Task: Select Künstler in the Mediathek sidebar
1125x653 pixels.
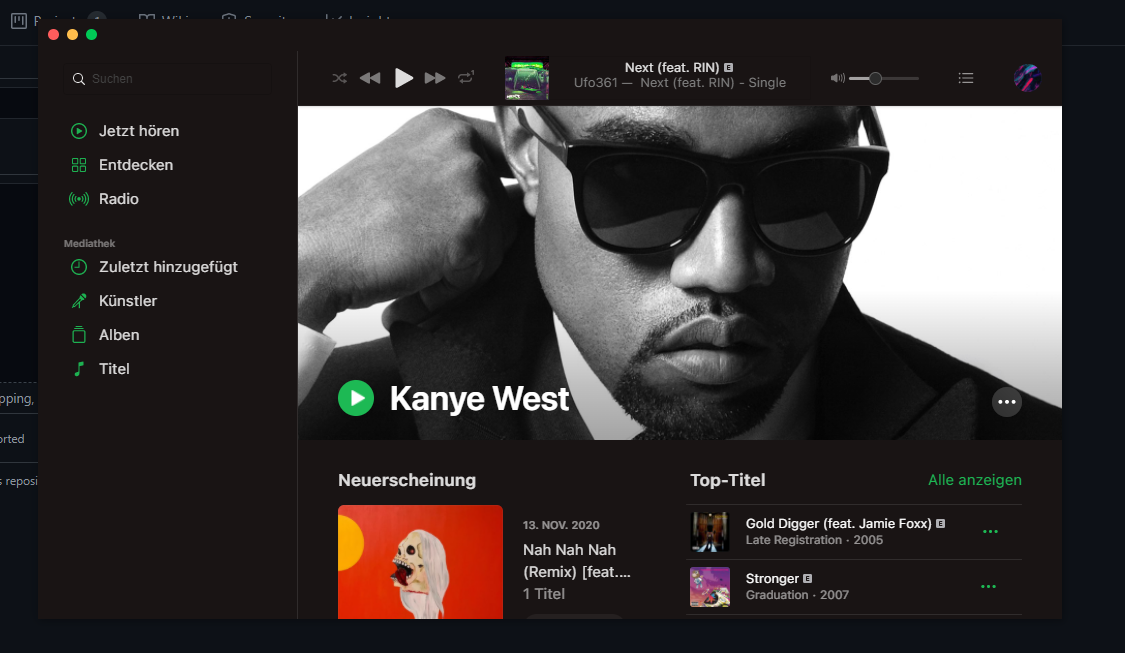Action: [126, 300]
